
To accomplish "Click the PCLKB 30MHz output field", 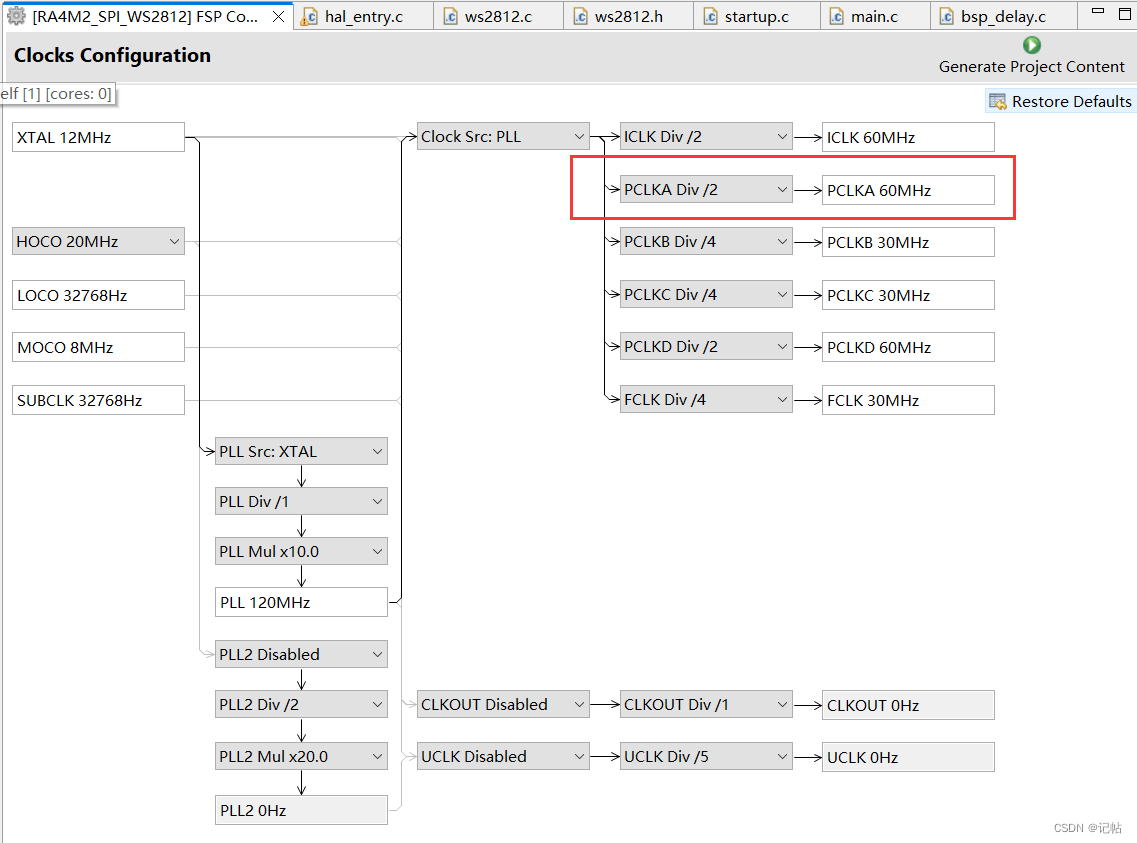I will pyautogui.click(x=908, y=242).
